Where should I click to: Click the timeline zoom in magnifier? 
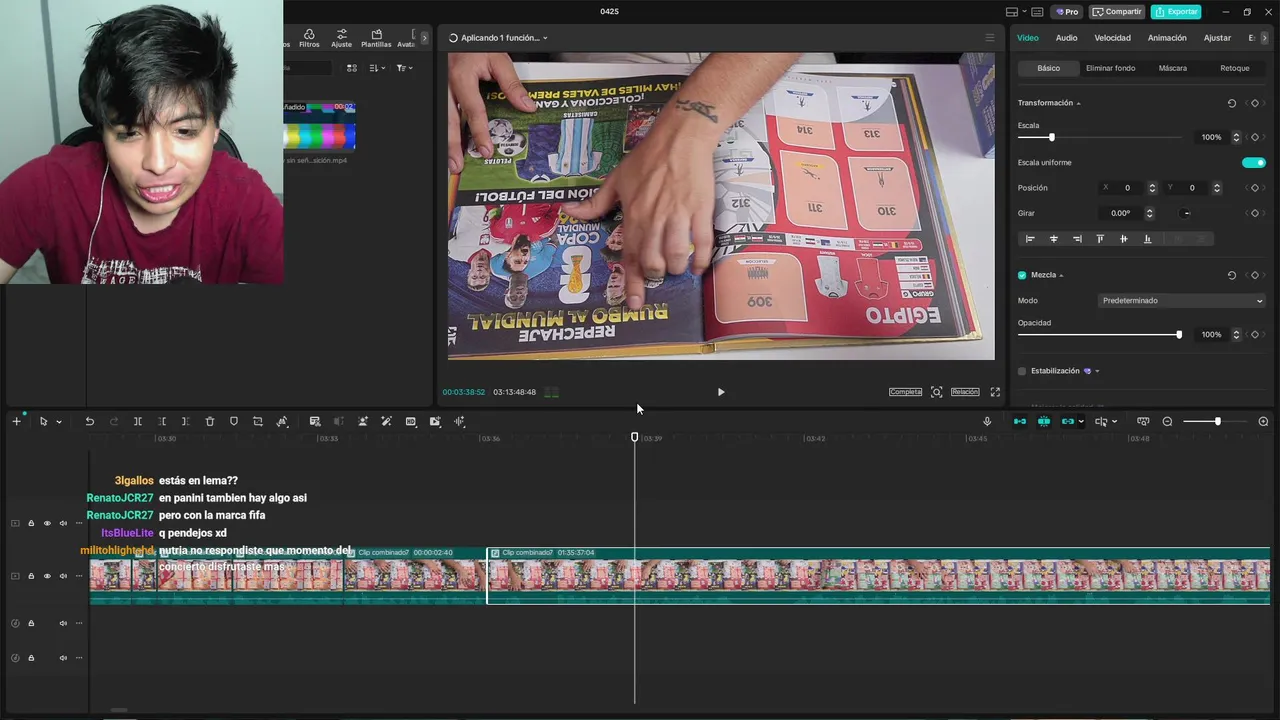coord(1263,421)
